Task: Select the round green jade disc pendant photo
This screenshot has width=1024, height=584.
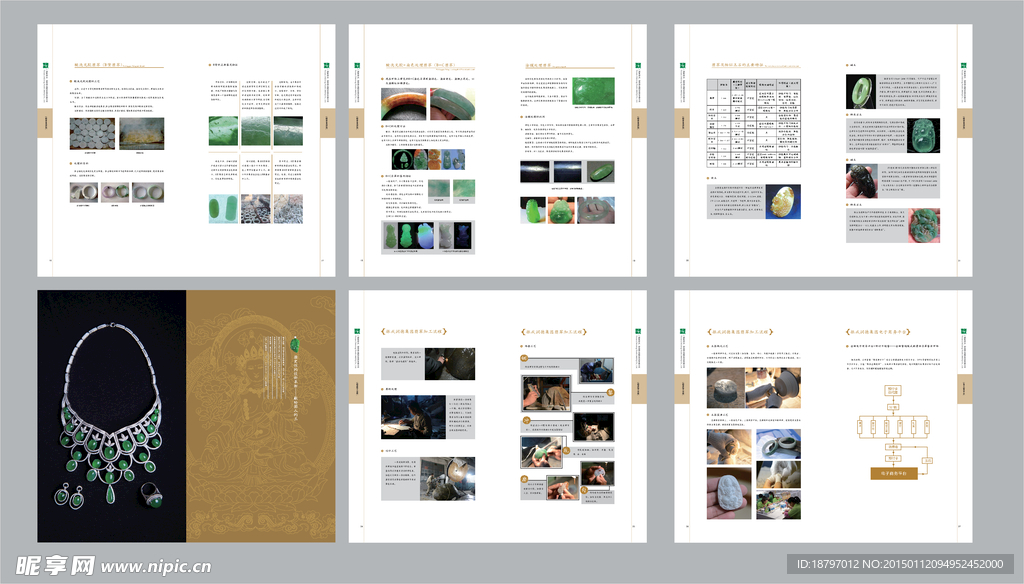Action: [x=861, y=91]
